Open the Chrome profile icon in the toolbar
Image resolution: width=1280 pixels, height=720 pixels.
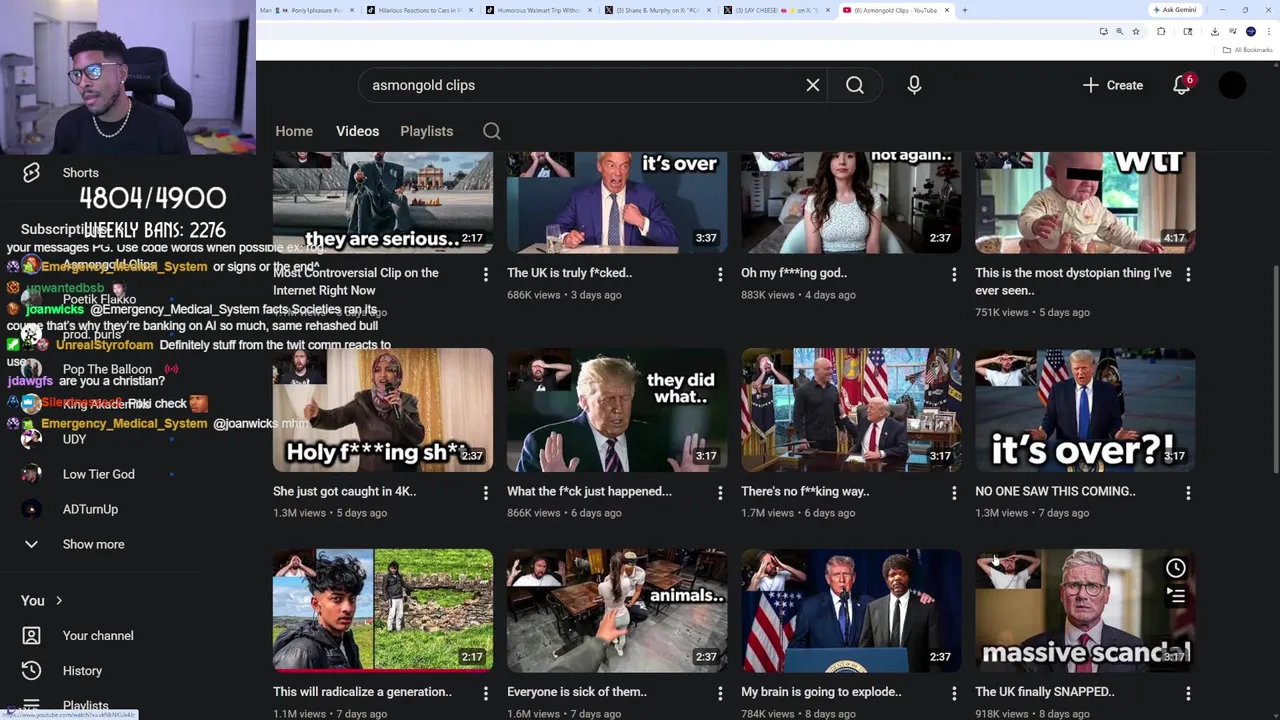point(1251,31)
